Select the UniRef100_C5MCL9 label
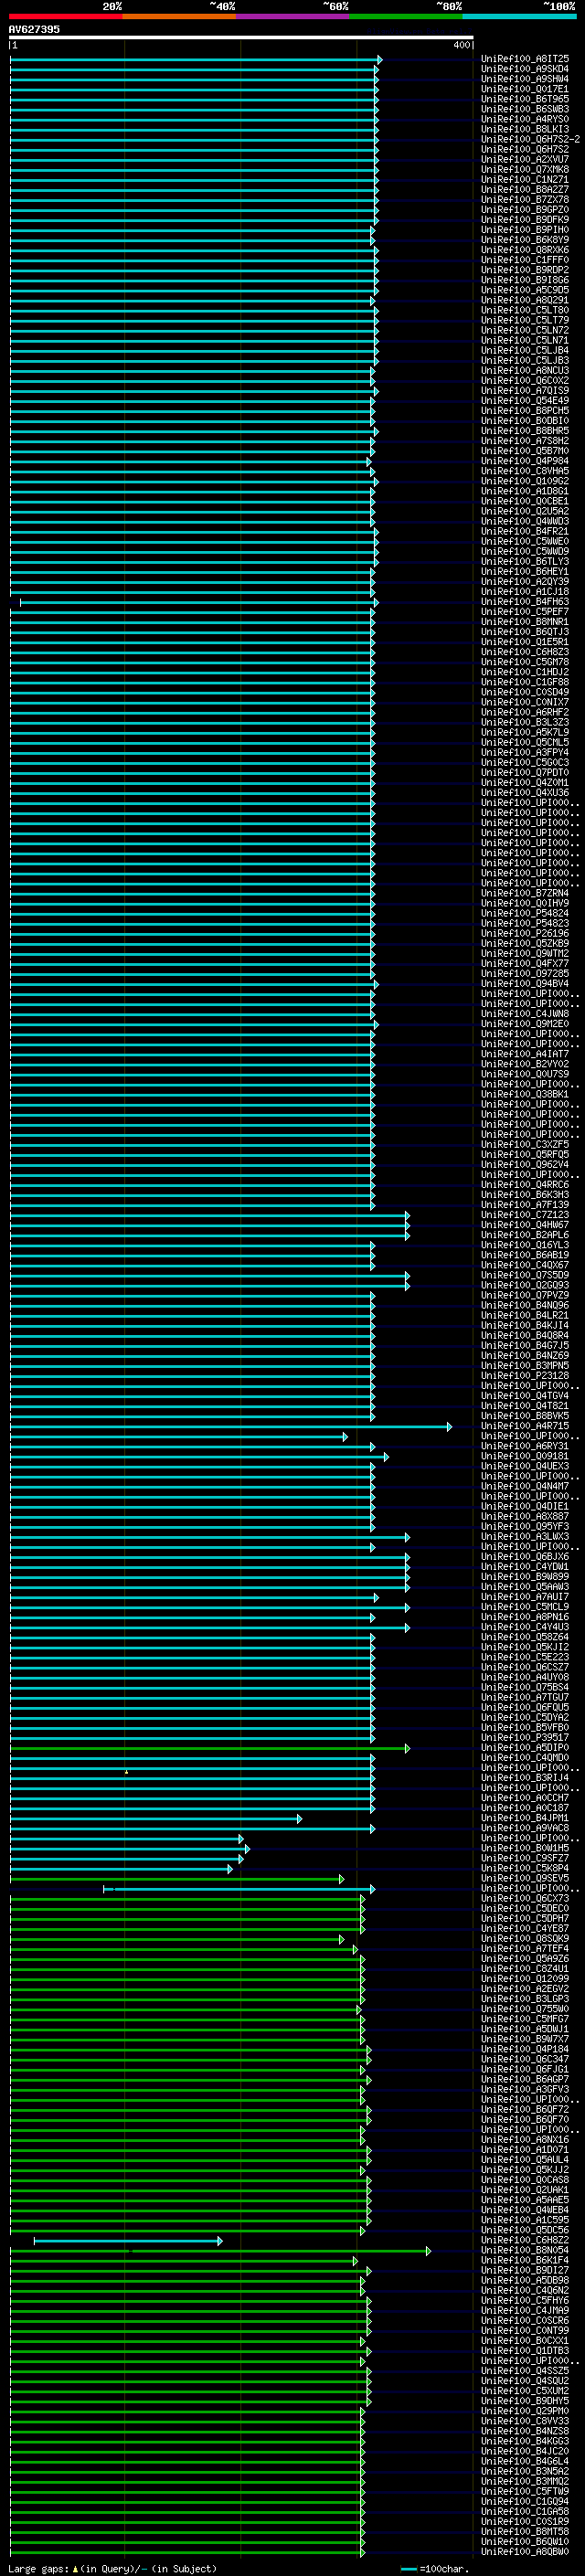The height and width of the screenshot is (2576, 585). click(x=524, y=1606)
